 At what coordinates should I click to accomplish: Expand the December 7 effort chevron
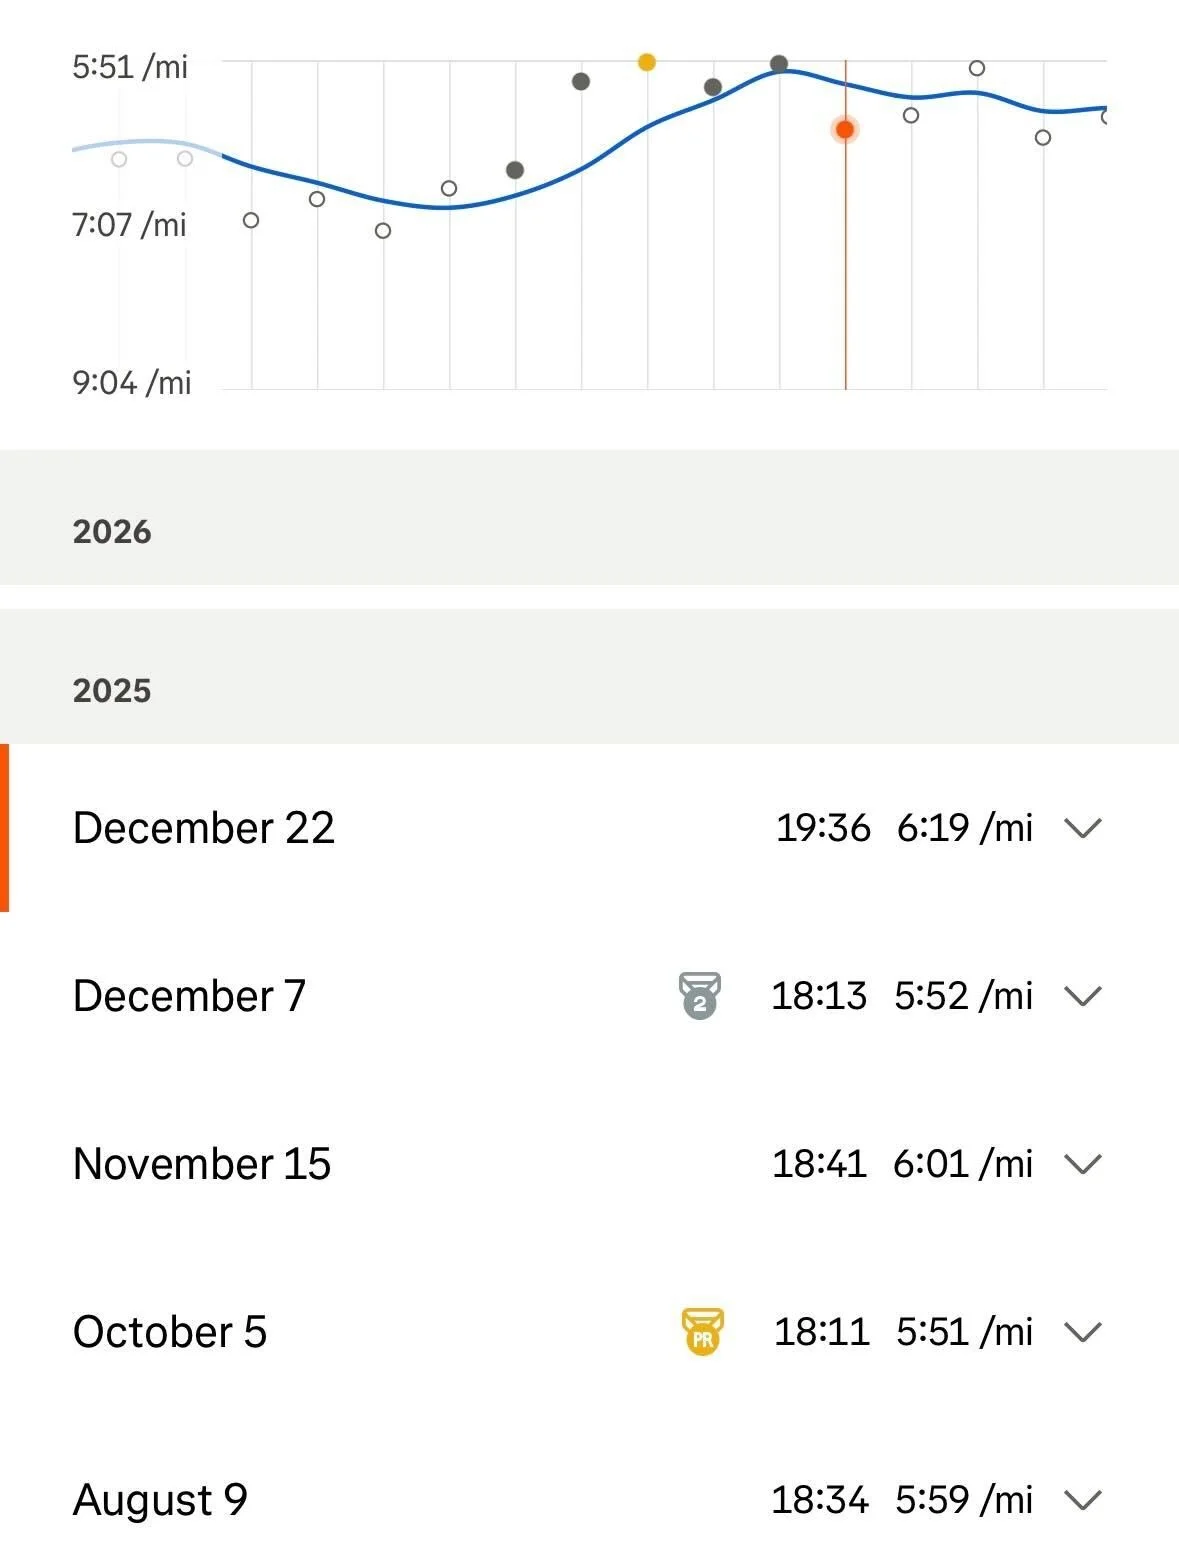point(1082,996)
